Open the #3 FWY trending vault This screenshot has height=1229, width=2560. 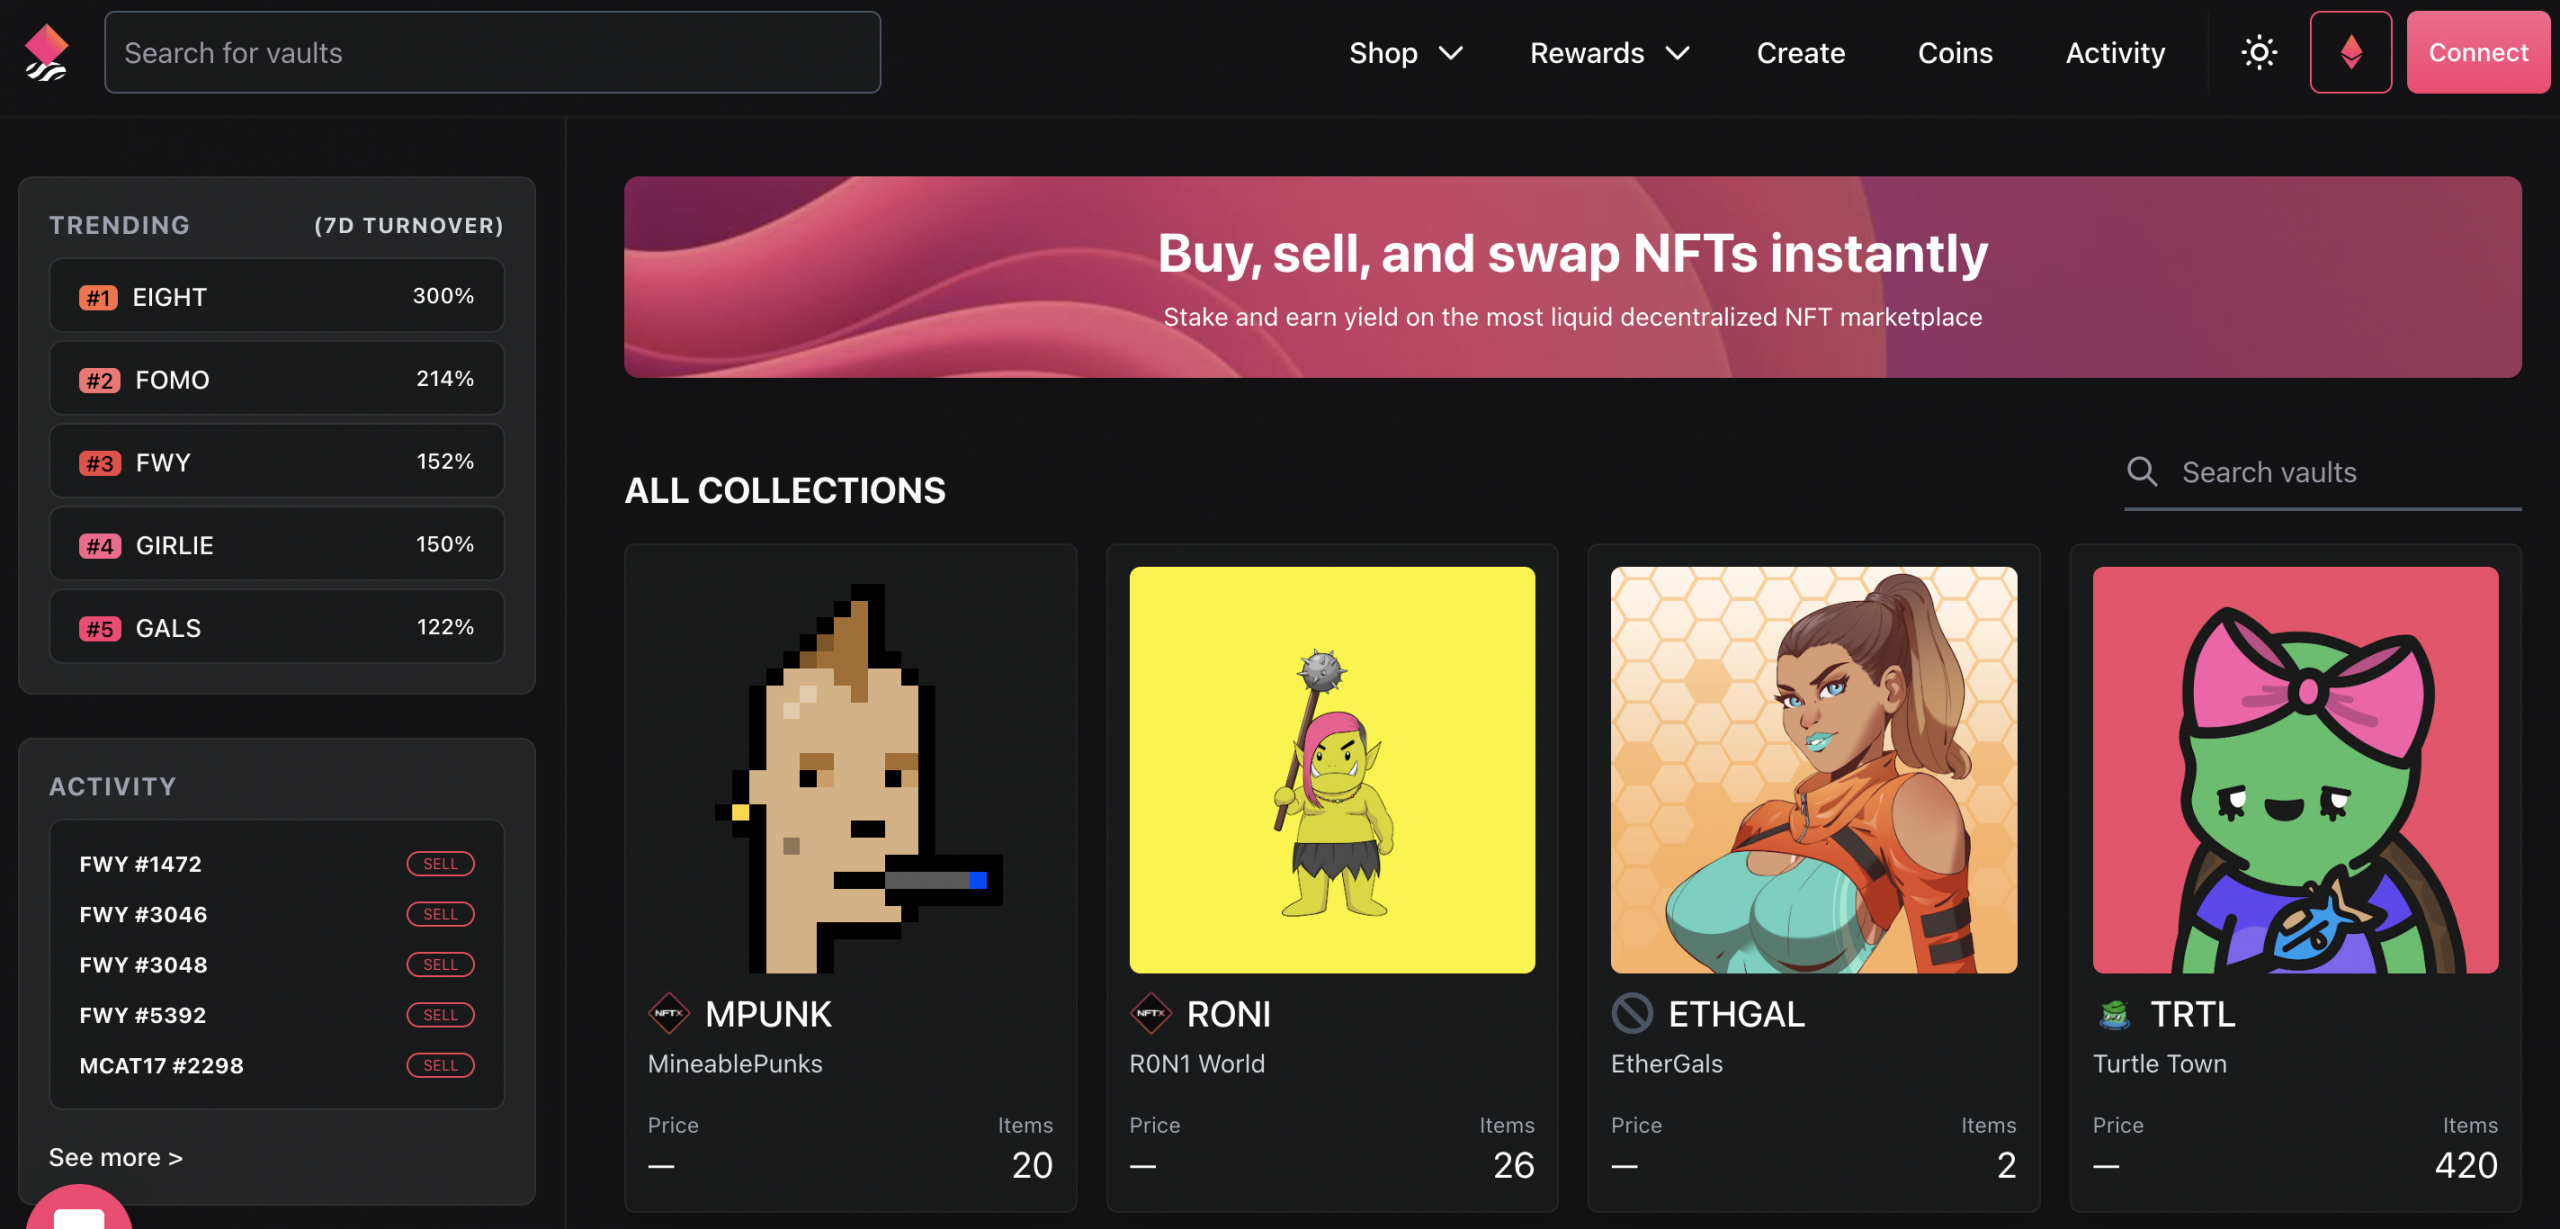click(277, 462)
